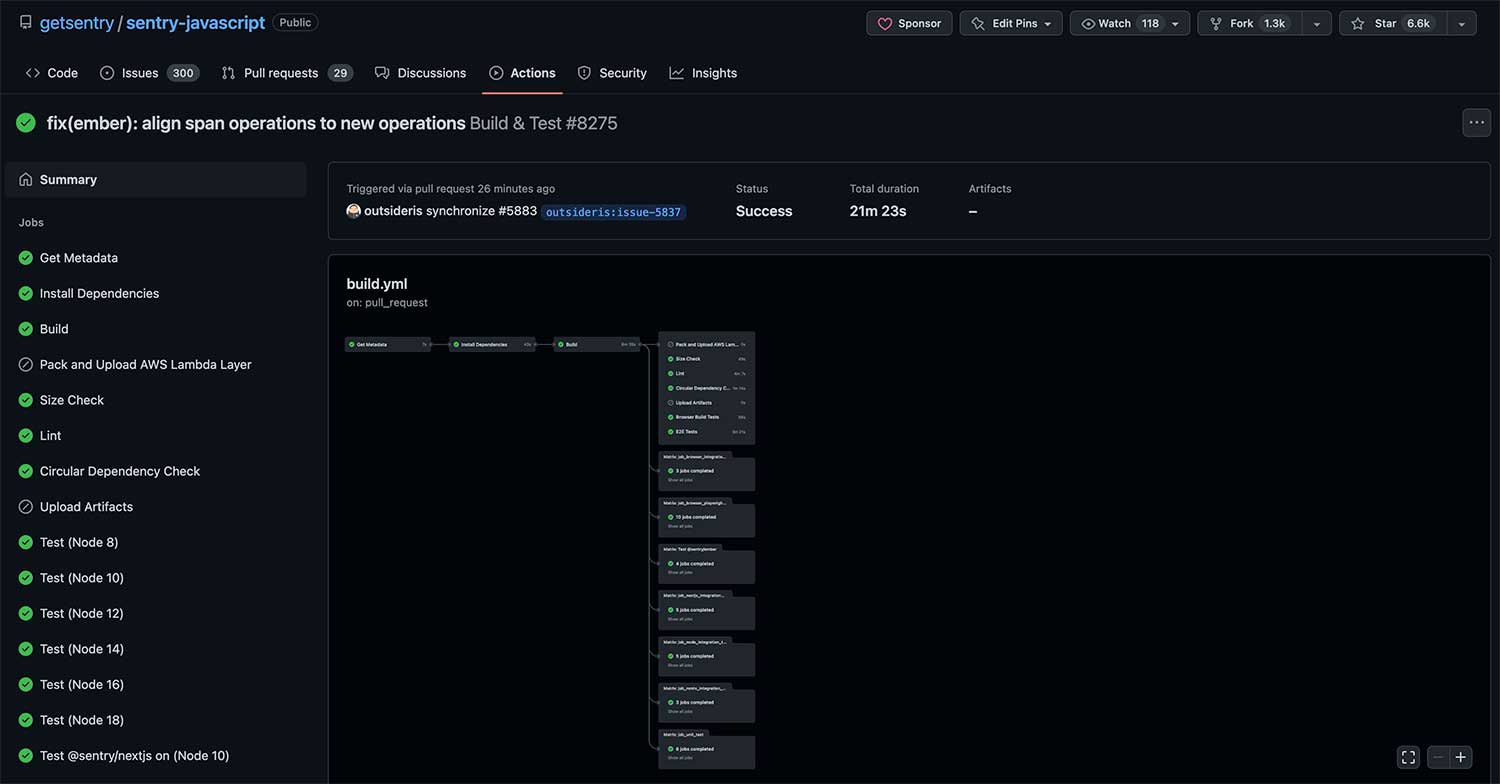Click the Success status value
Viewport: 1500px width, 784px height.
point(764,211)
